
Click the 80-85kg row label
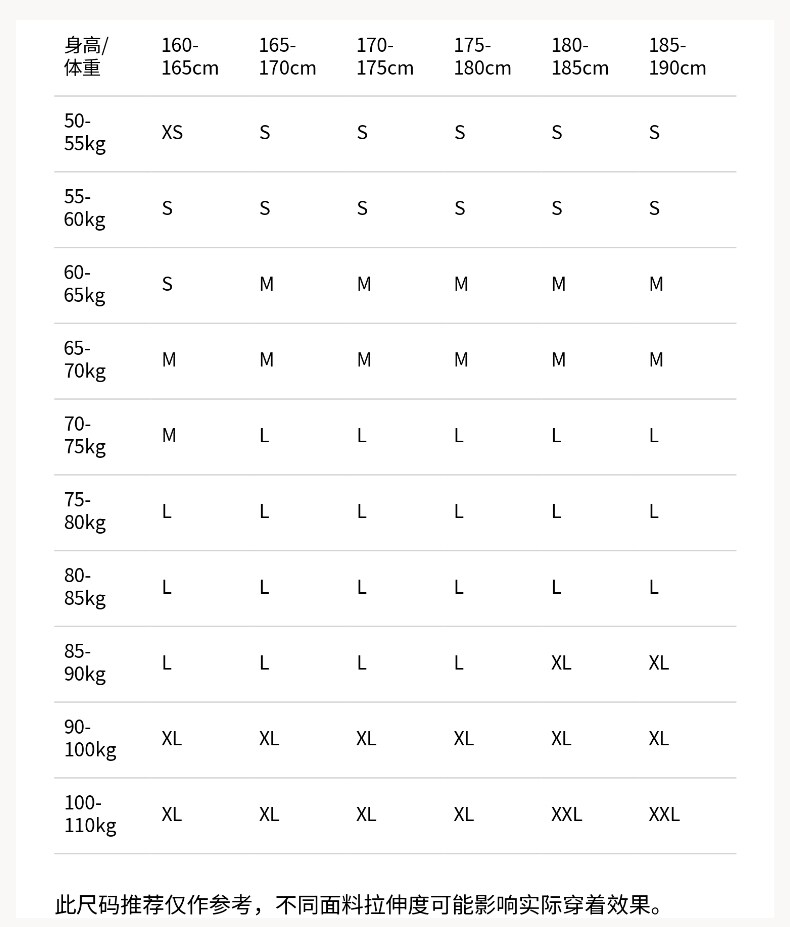pos(85,587)
